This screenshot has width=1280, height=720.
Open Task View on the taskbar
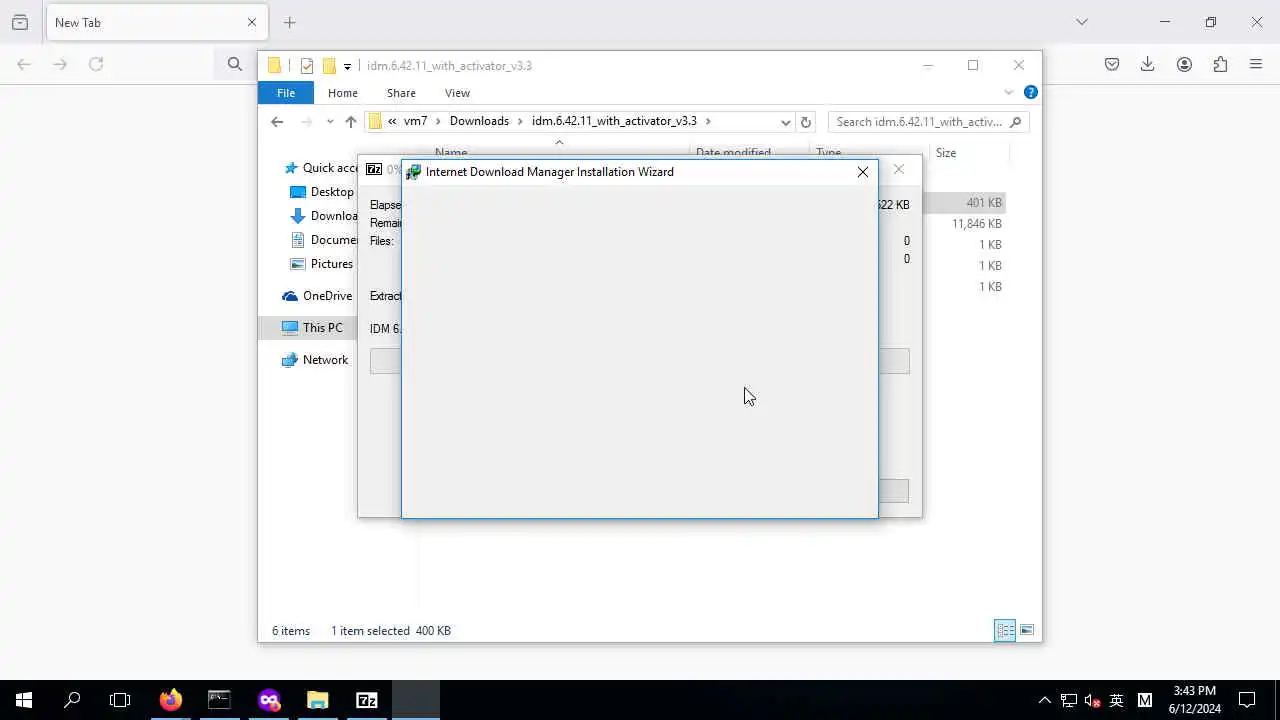pos(120,700)
